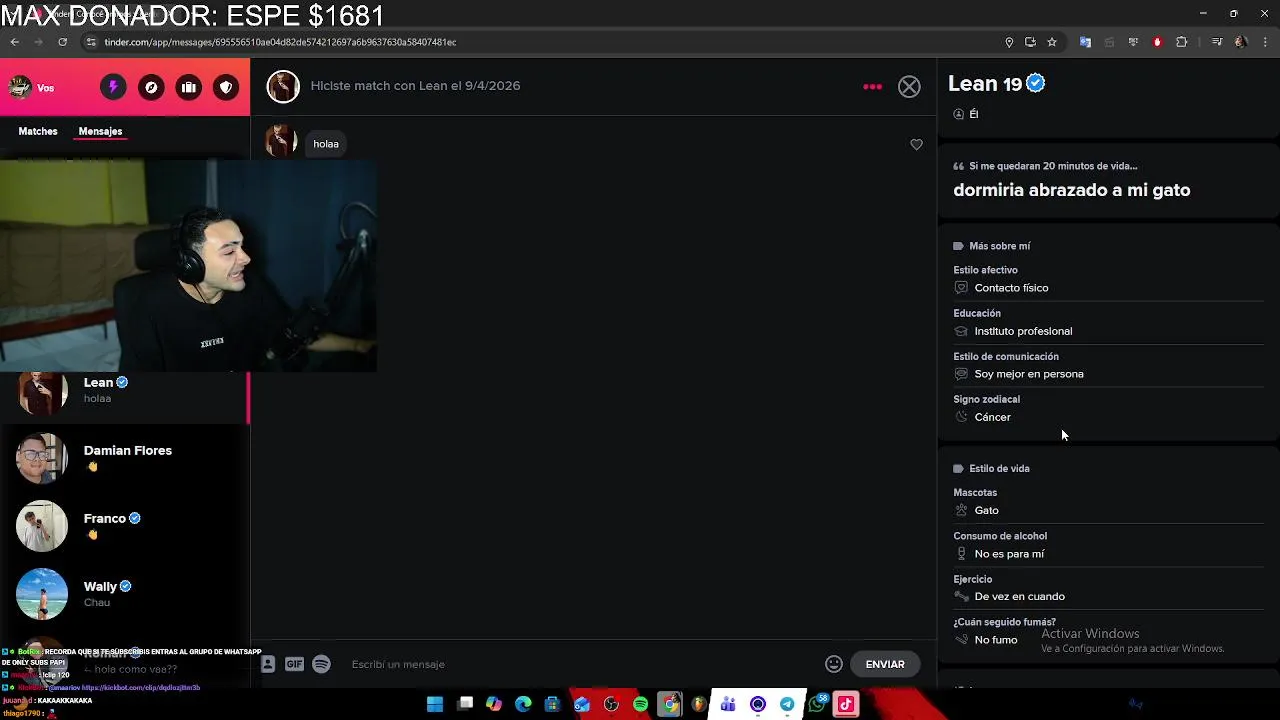Open Lean's avatar in the chat header
Viewport: 1280px width, 720px height.
(283, 86)
